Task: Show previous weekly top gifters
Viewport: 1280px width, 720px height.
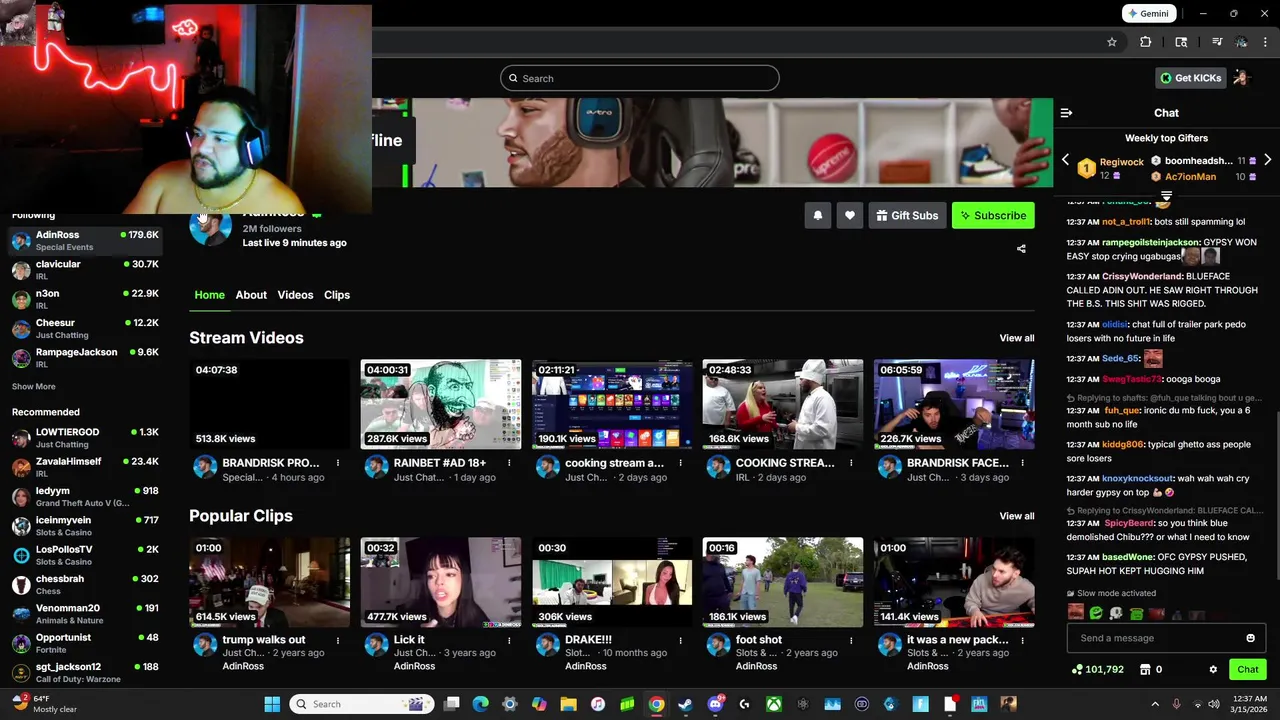Action: [x=1065, y=160]
